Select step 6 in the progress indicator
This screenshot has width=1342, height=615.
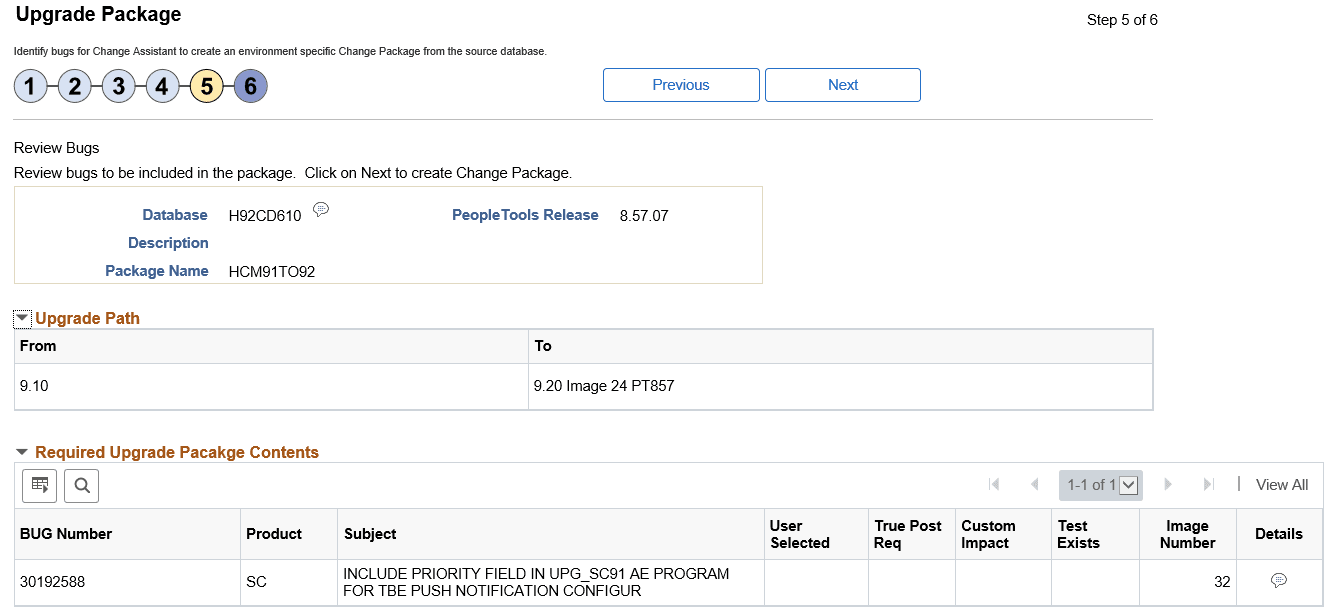tap(250, 86)
